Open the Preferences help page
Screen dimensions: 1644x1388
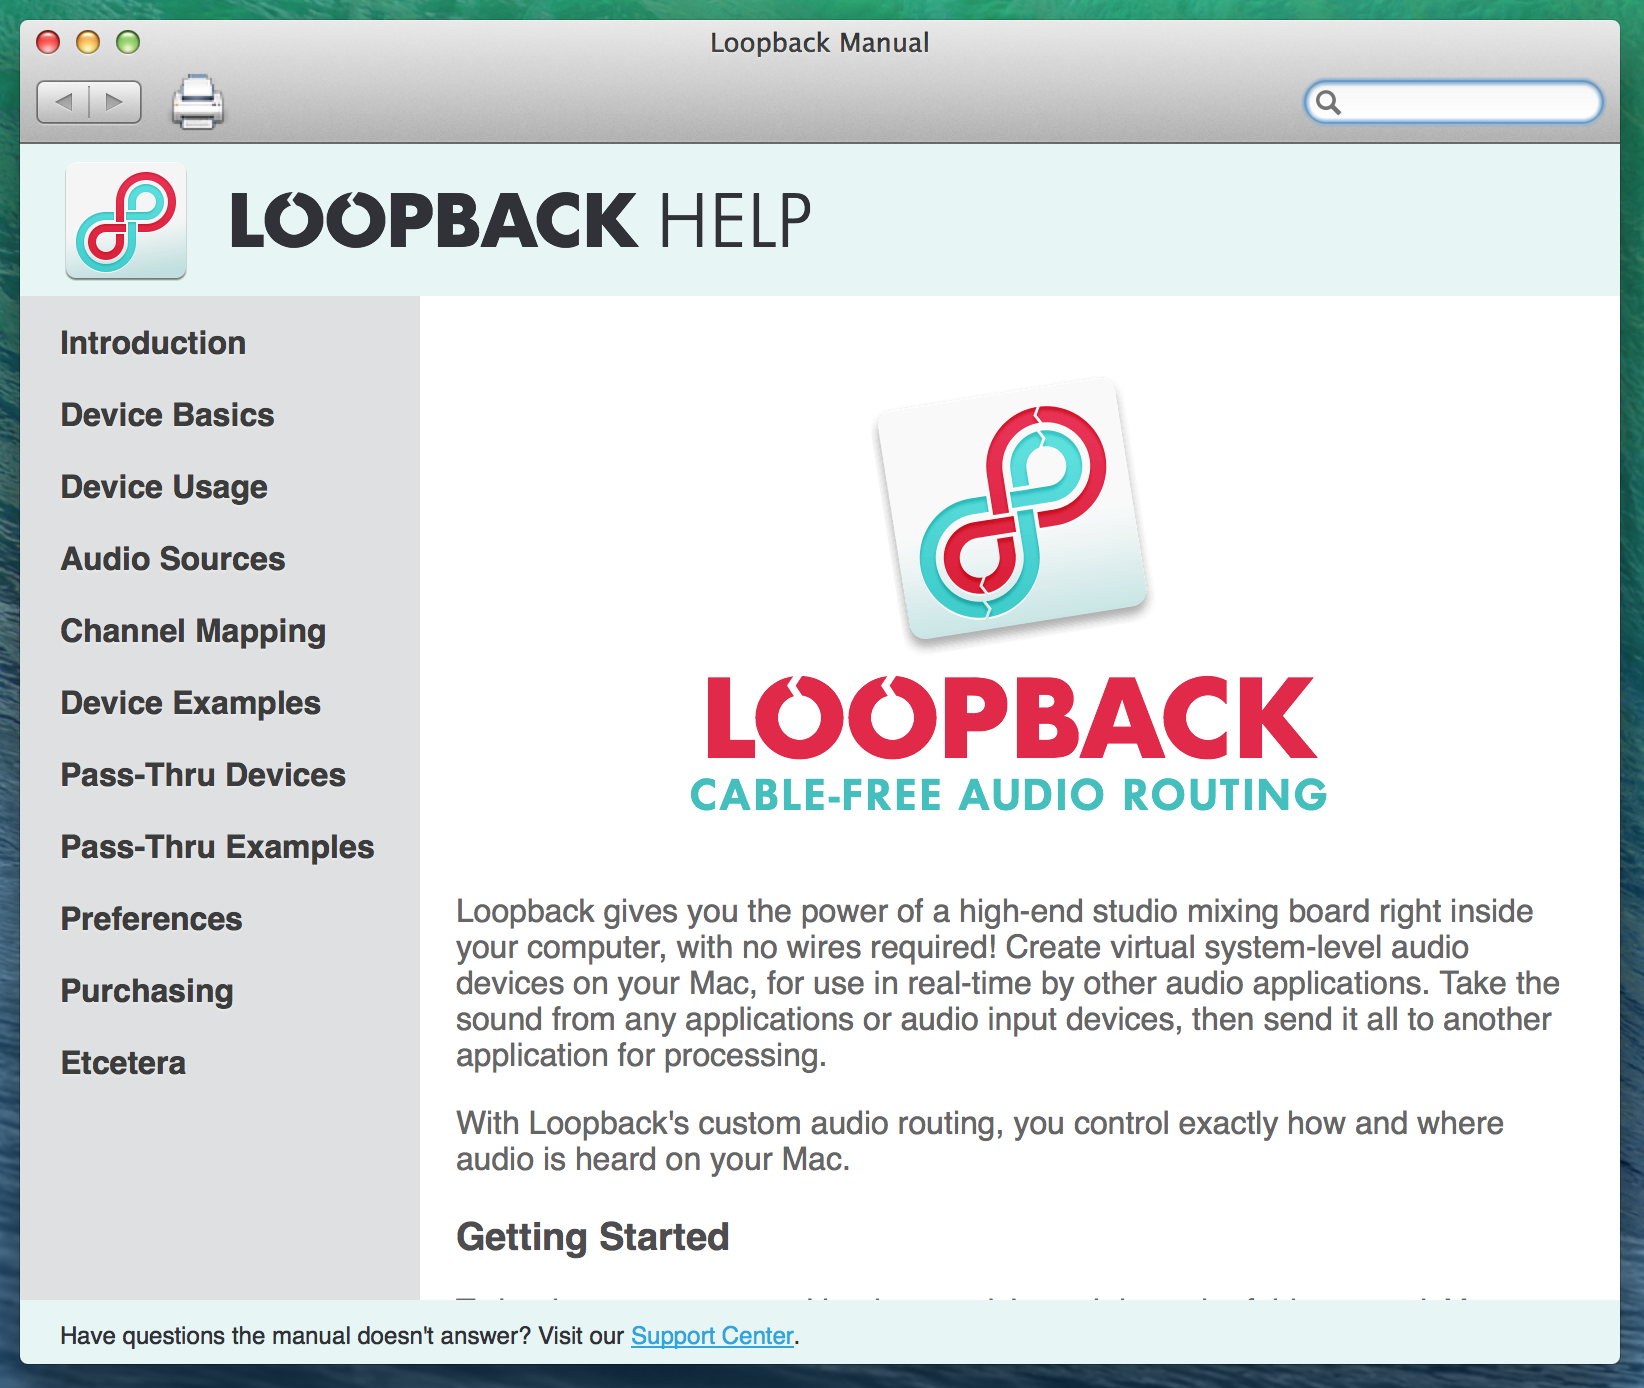[151, 919]
